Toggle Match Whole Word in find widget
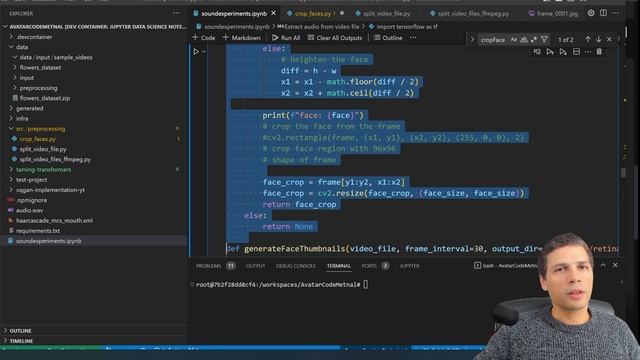The image size is (640, 360). pyautogui.click(x=524, y=40)
